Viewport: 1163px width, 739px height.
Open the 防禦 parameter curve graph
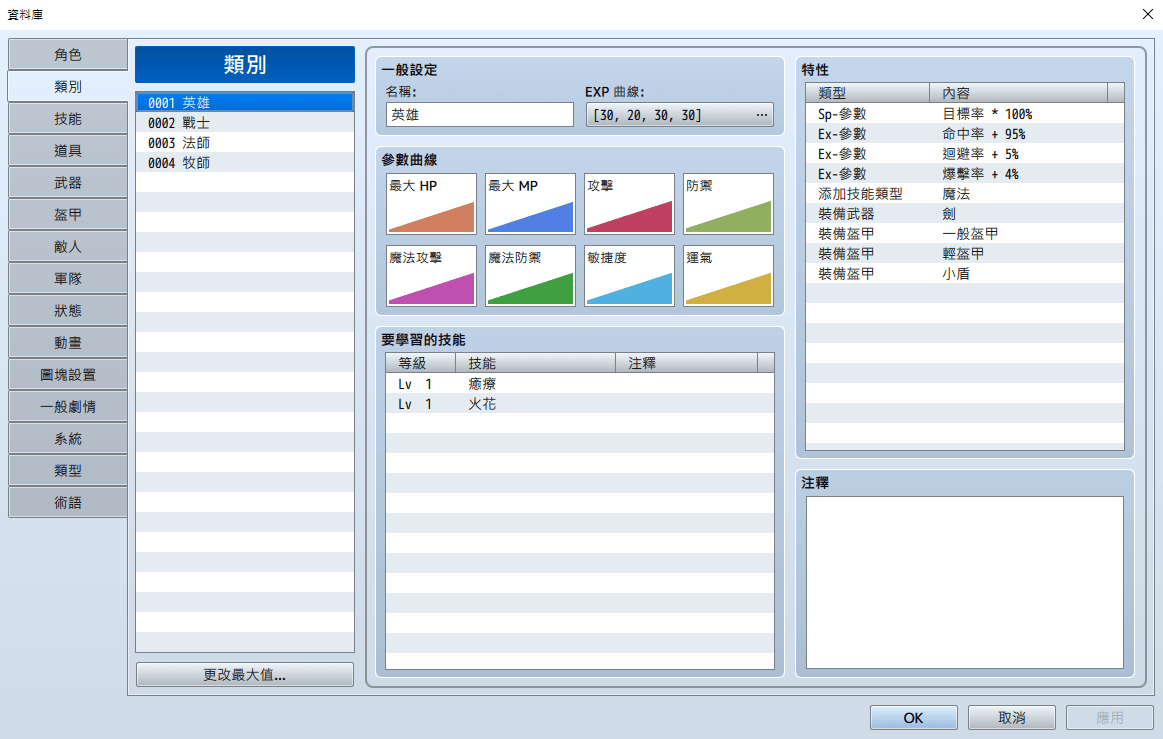click(728, 204)
